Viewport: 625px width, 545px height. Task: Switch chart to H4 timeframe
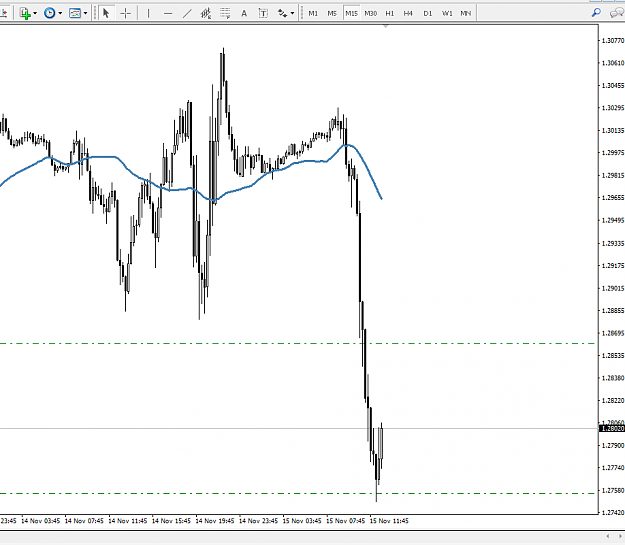(x=408, y=13)
